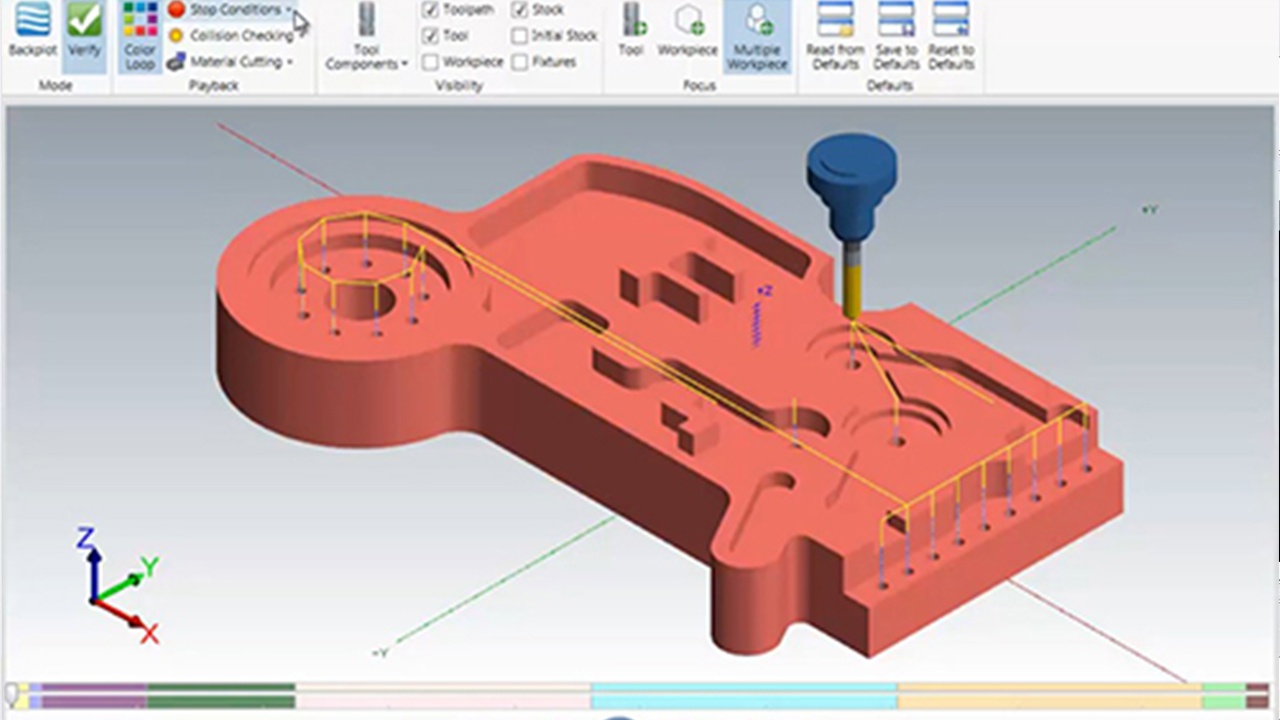
Task: Check the Initial Stock checkbox
Action: click(x=520, y=36)
